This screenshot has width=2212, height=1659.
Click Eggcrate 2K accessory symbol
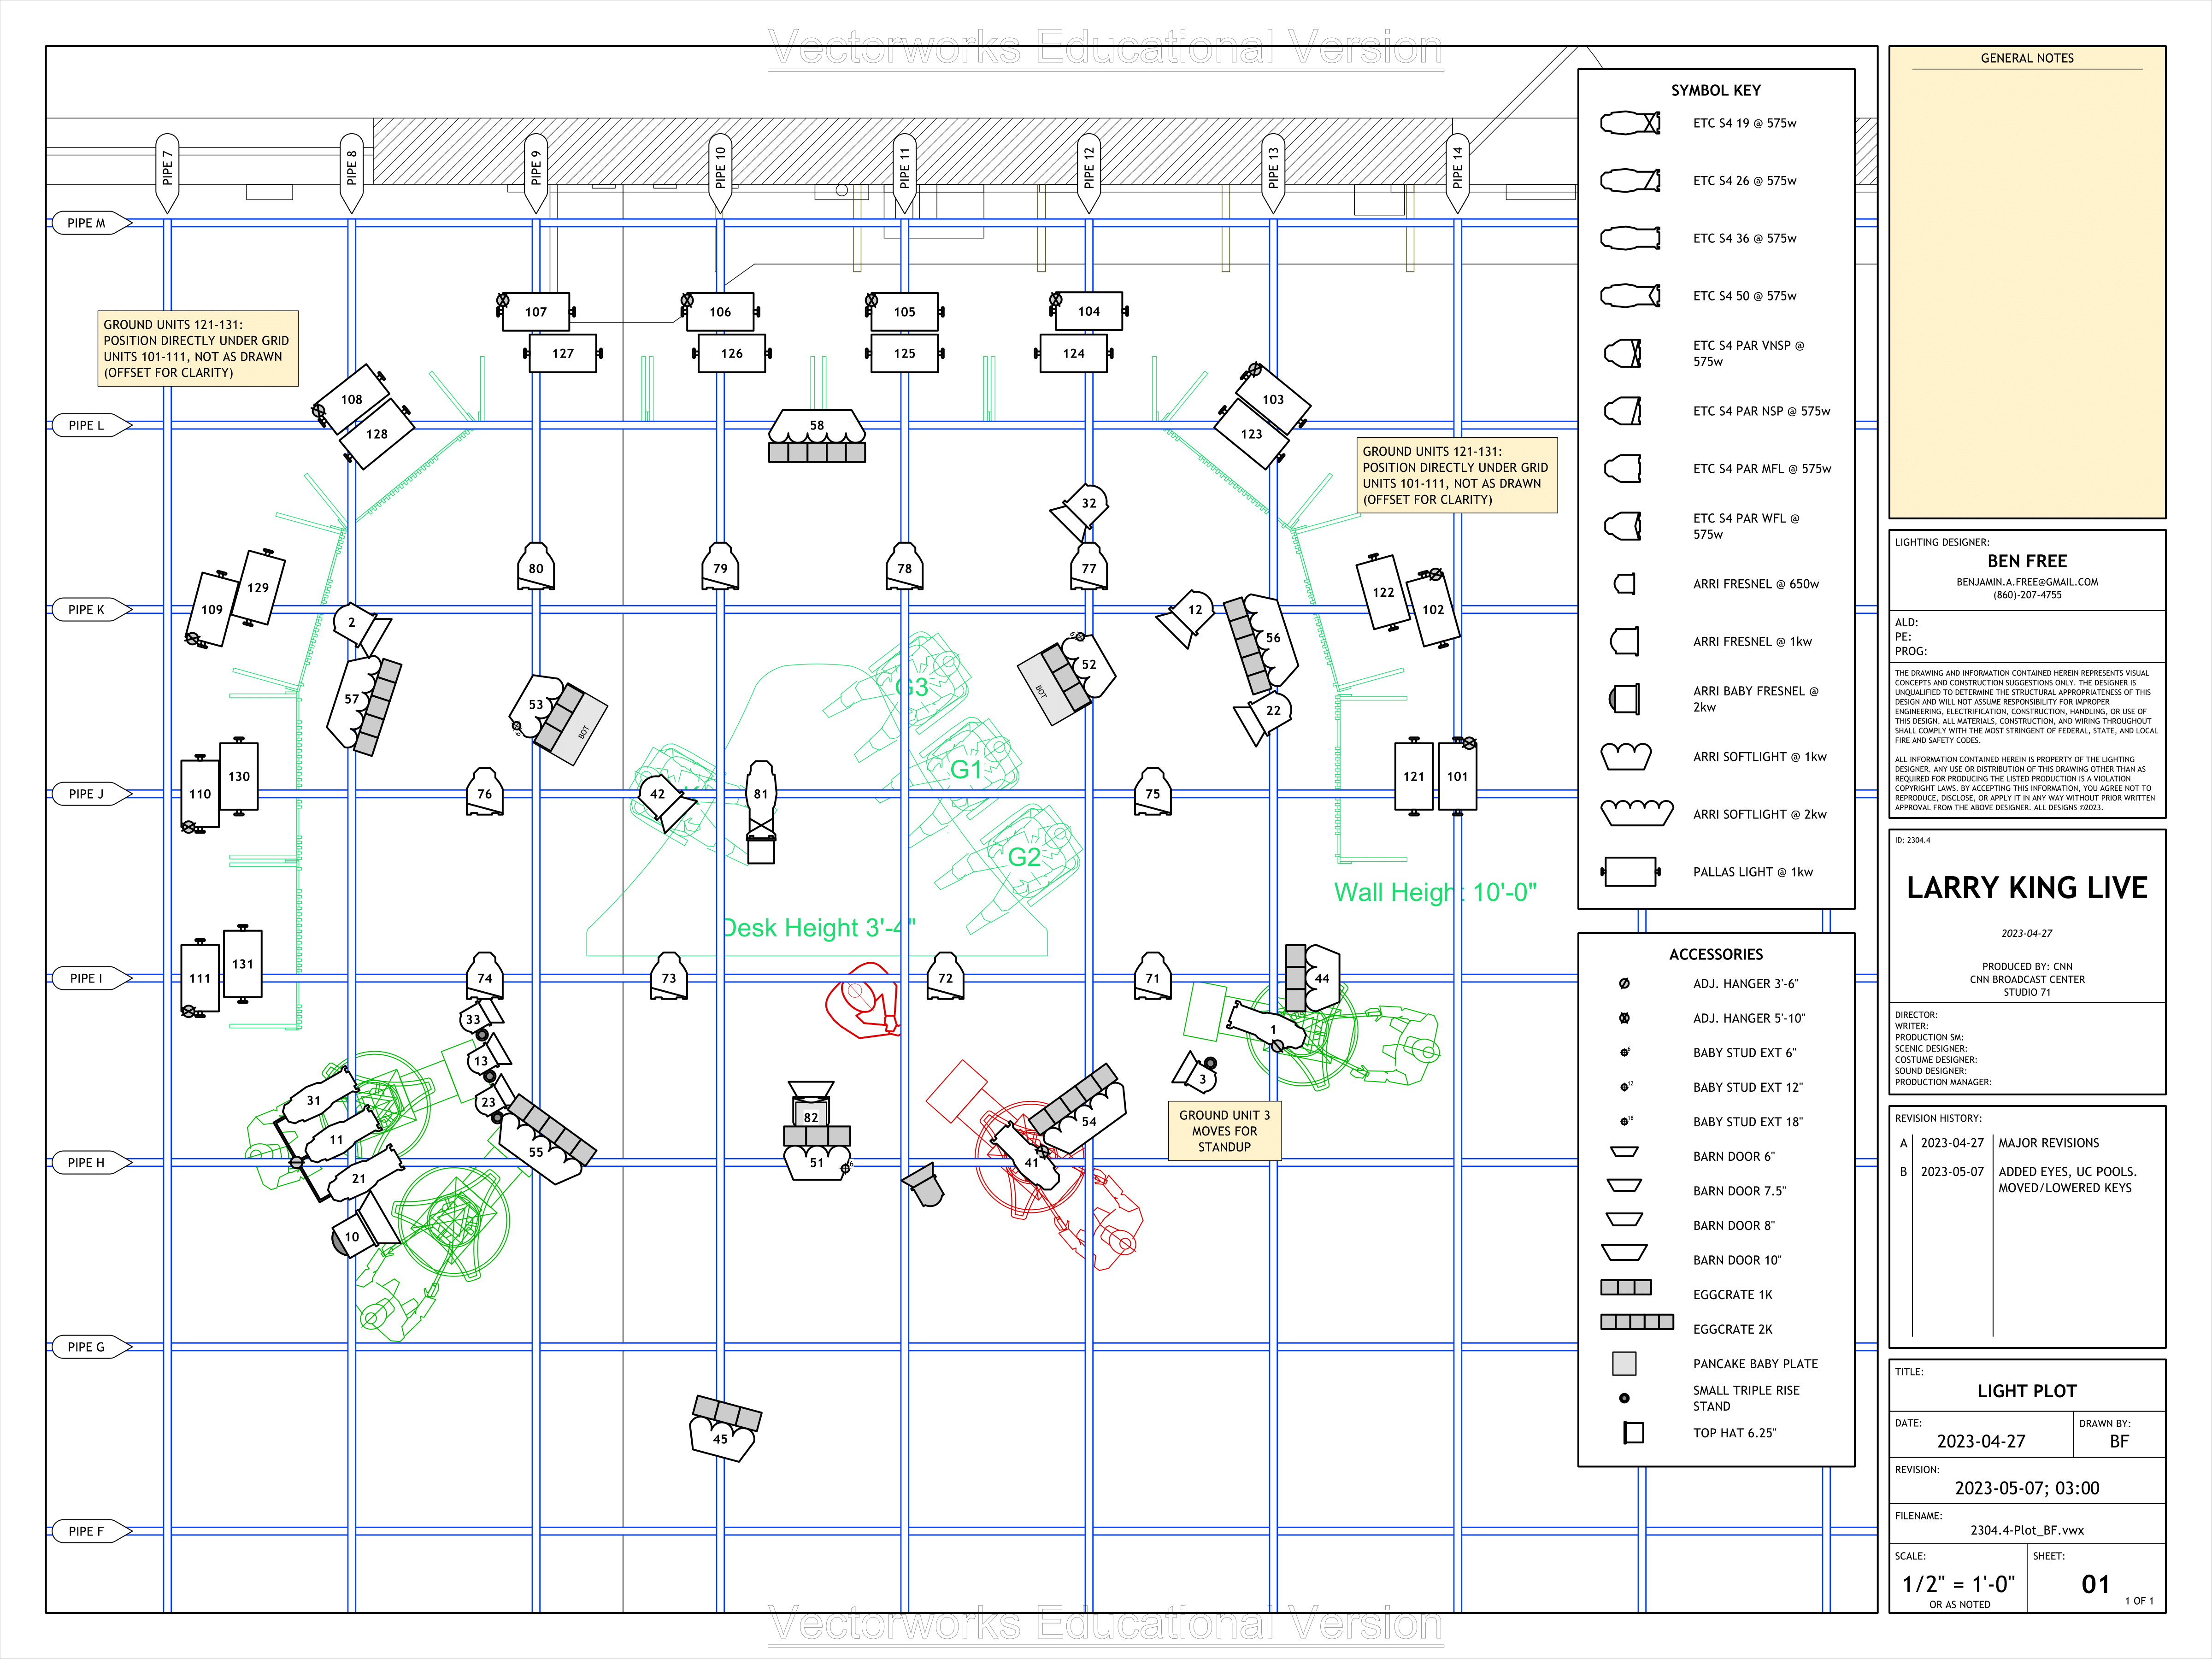tap(1637, 1322)
